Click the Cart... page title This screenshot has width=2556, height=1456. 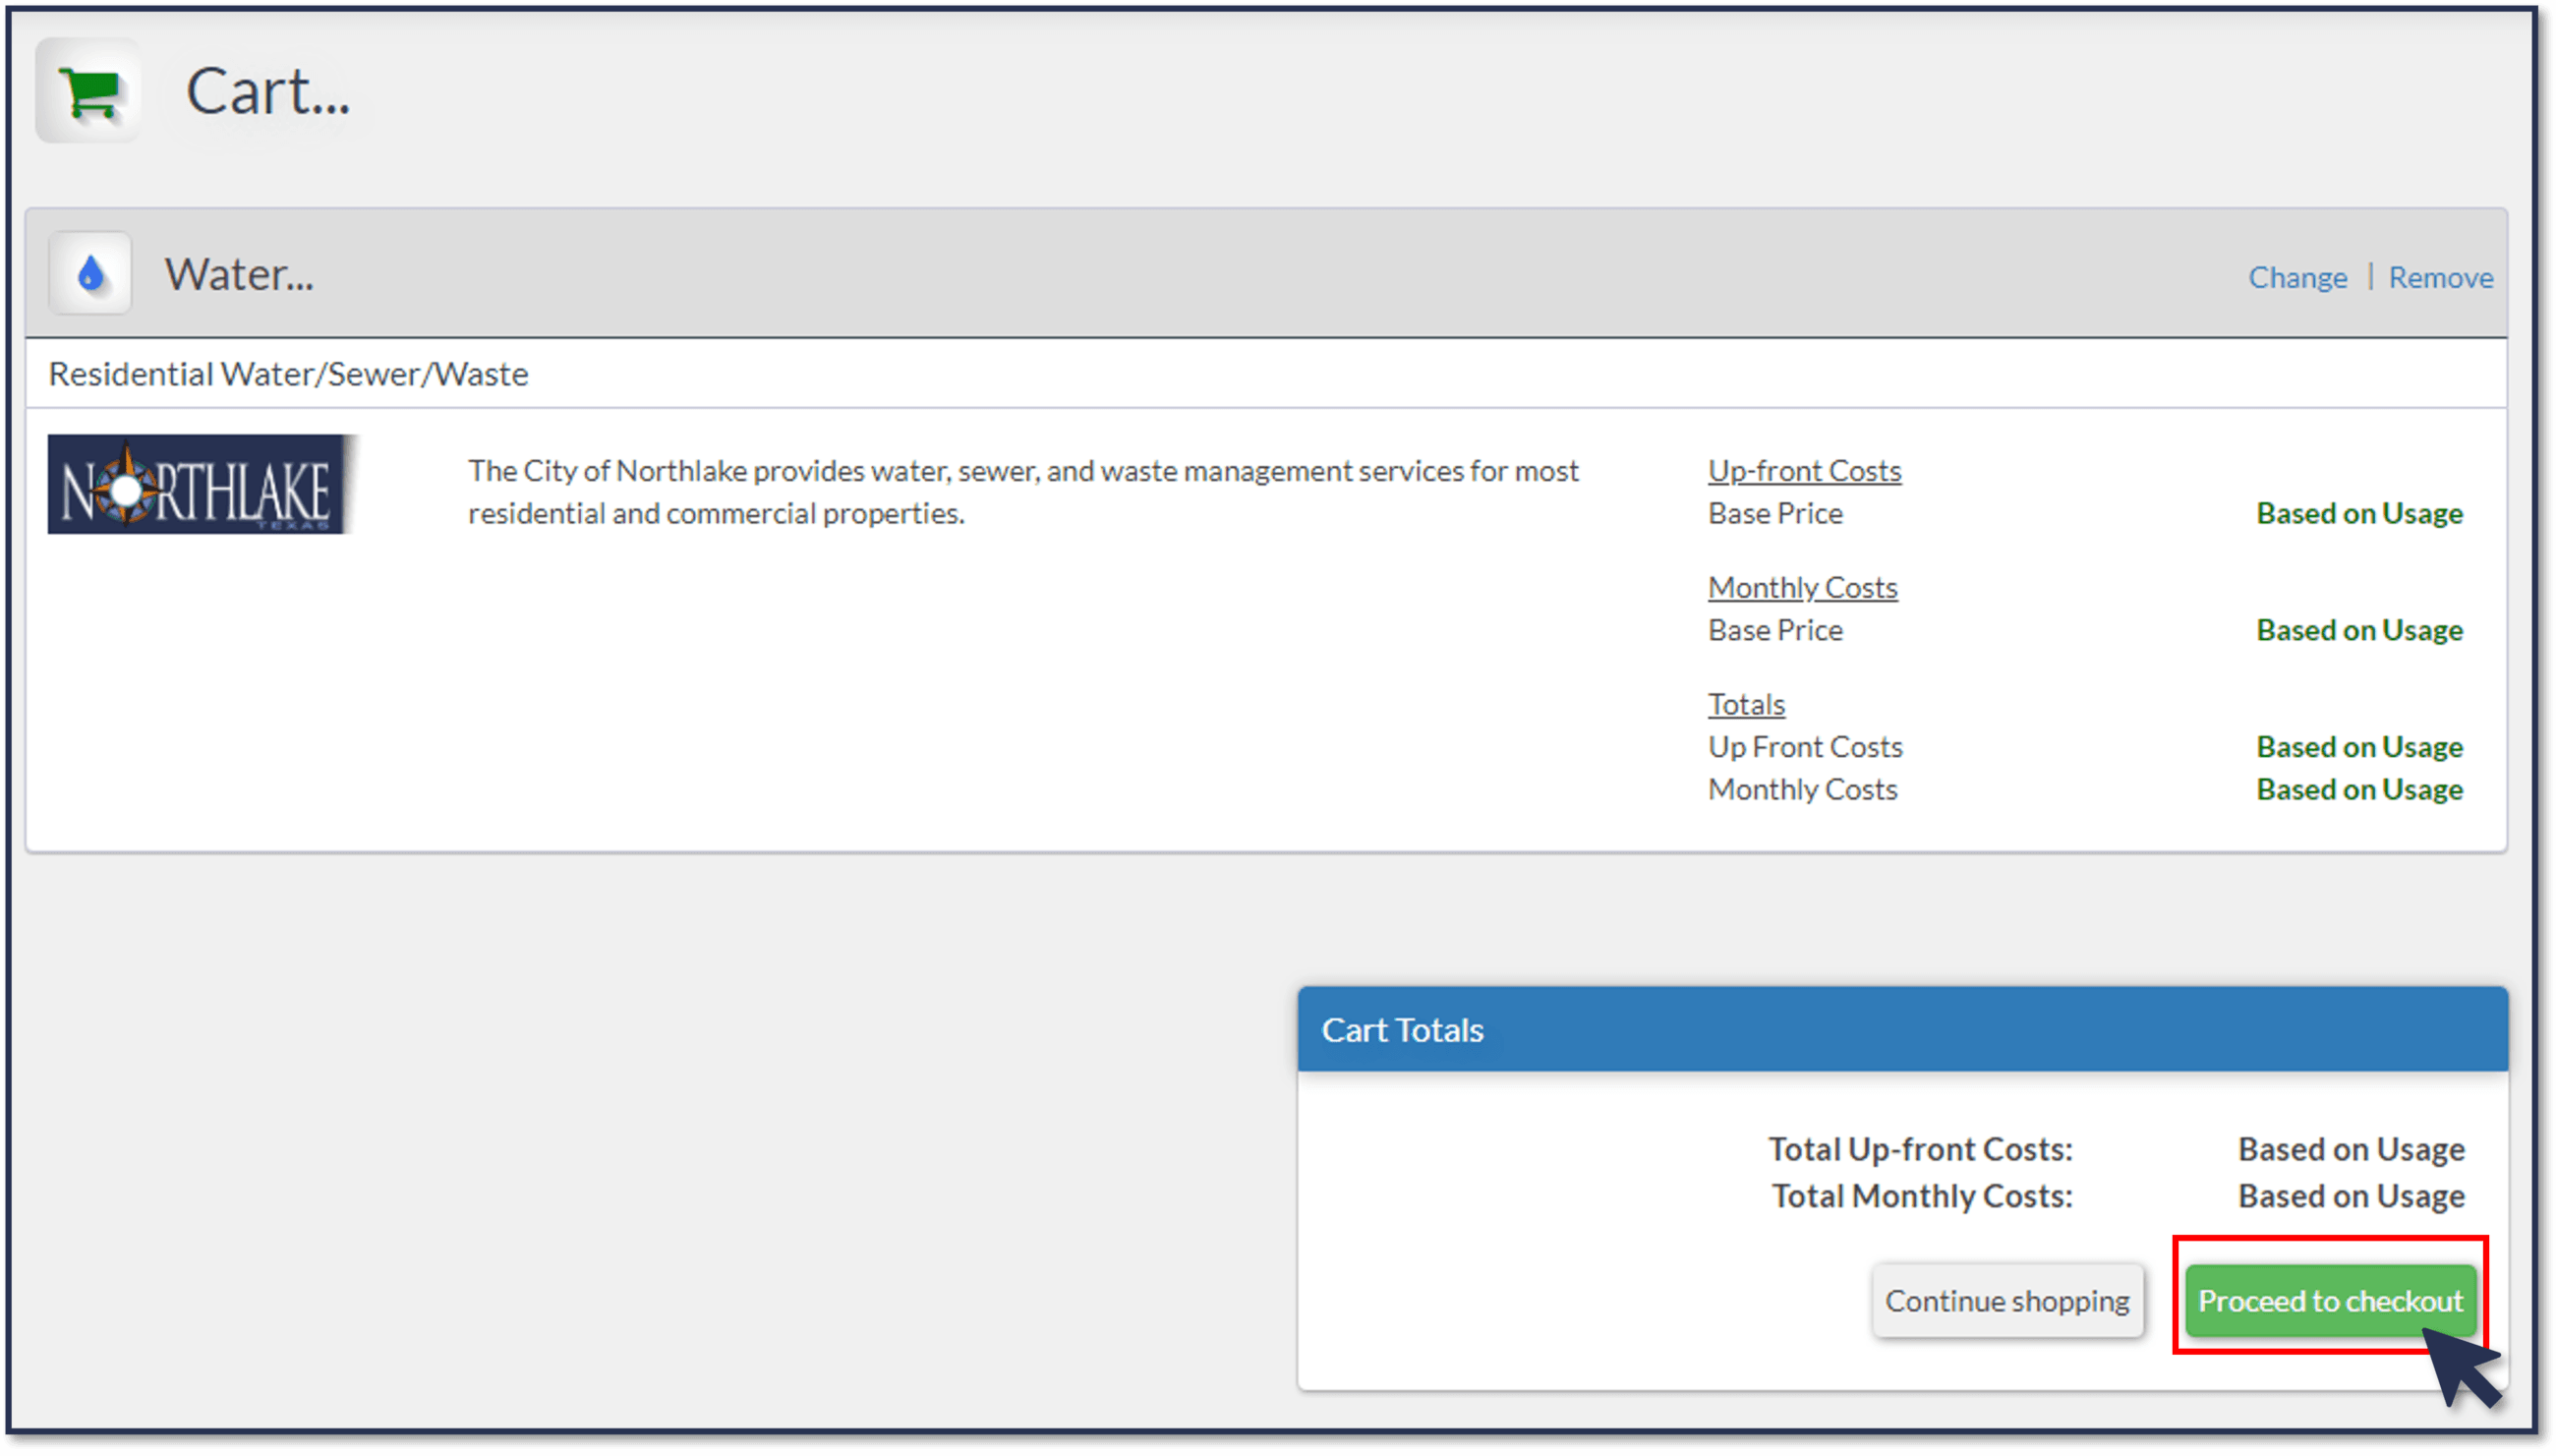coord(267,92)
